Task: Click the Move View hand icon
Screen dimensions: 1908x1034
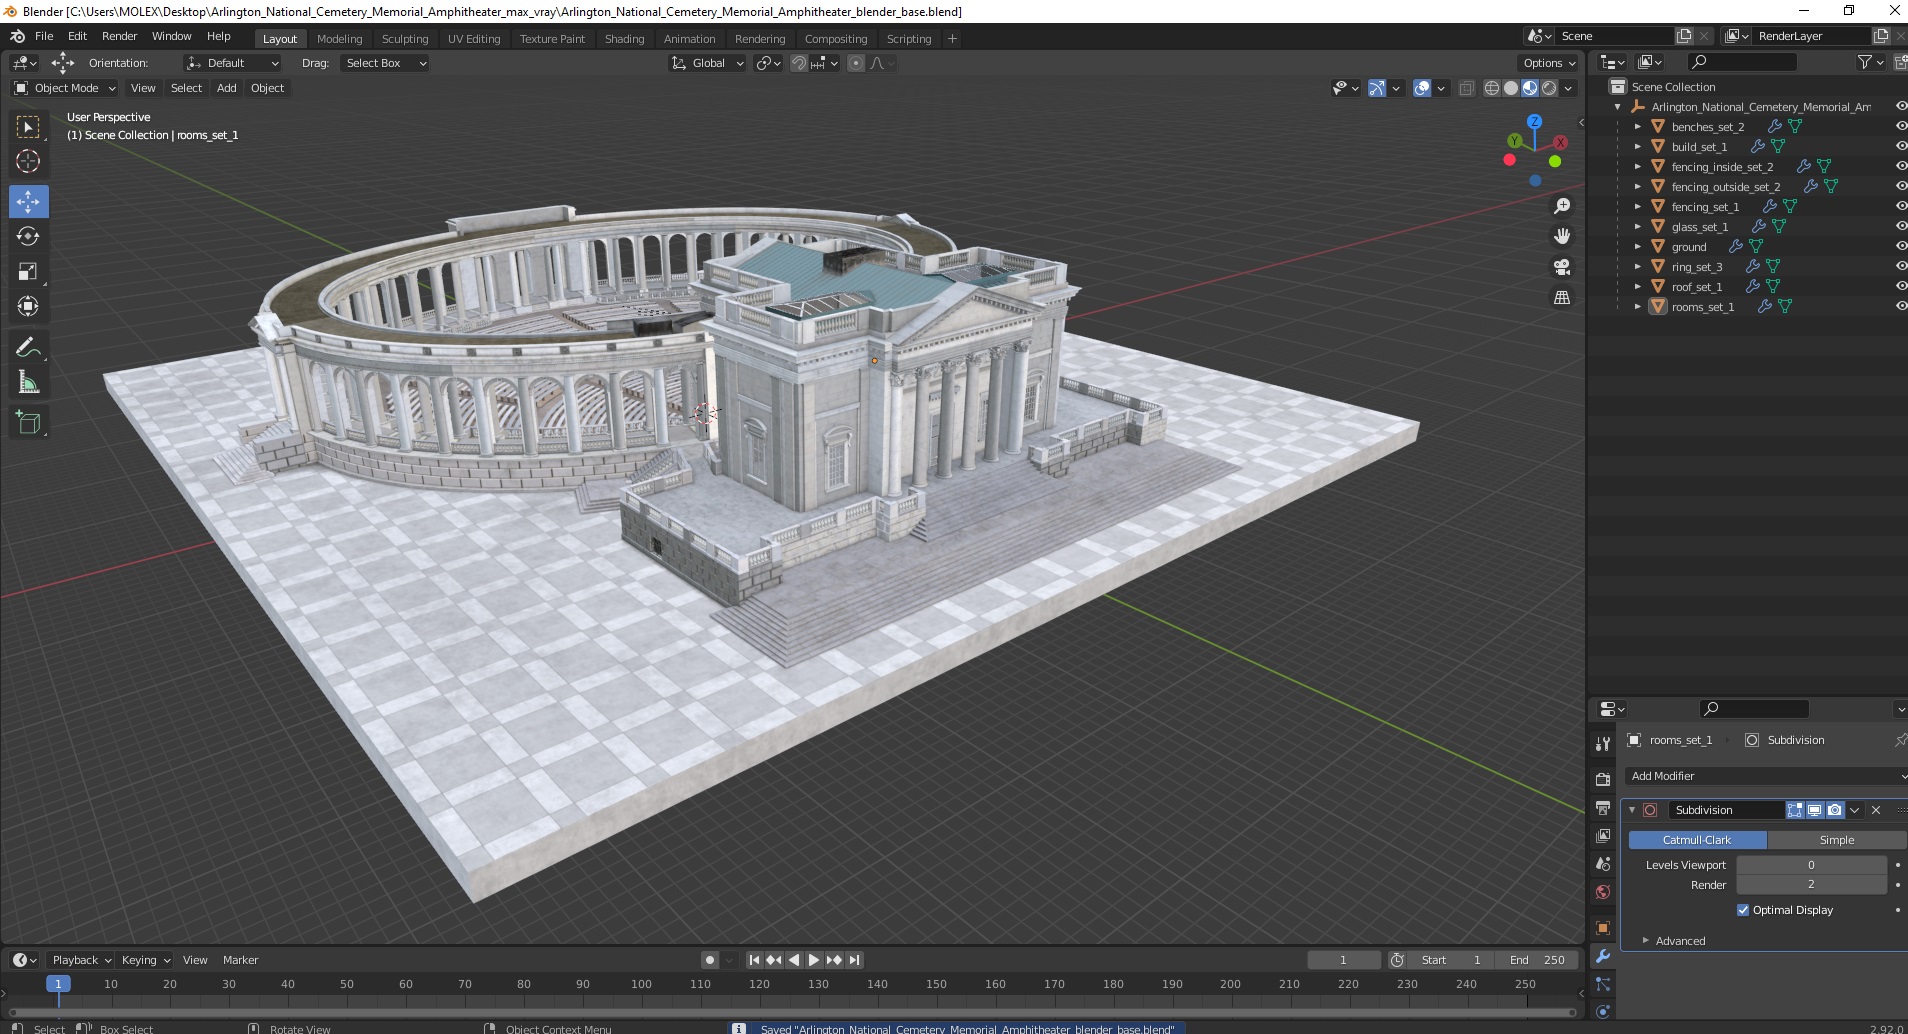Action: coord(1561,236)
